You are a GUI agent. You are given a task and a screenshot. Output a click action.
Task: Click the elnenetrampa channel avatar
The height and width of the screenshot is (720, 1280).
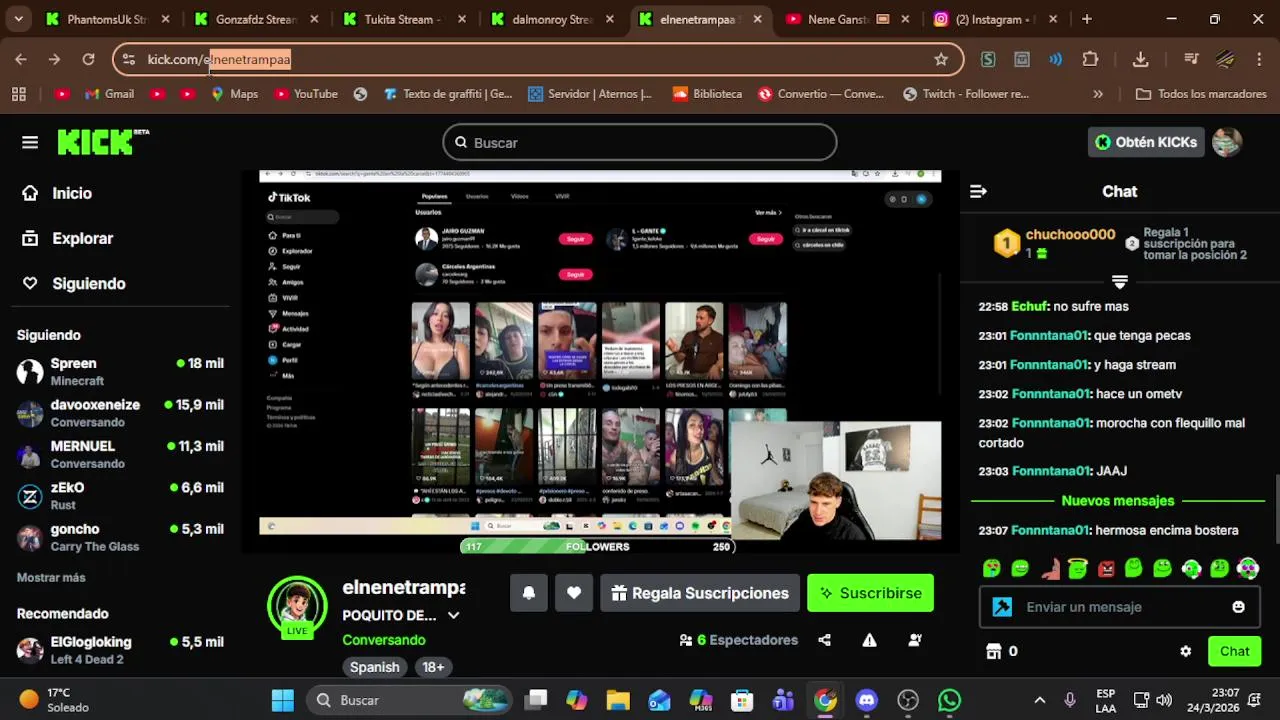297,605
